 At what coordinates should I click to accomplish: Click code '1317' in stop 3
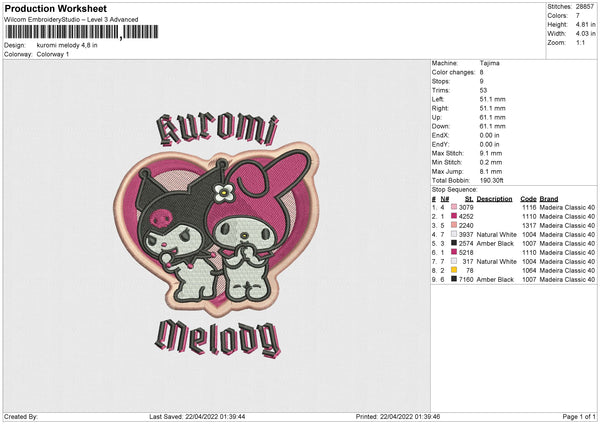[529, 225]
